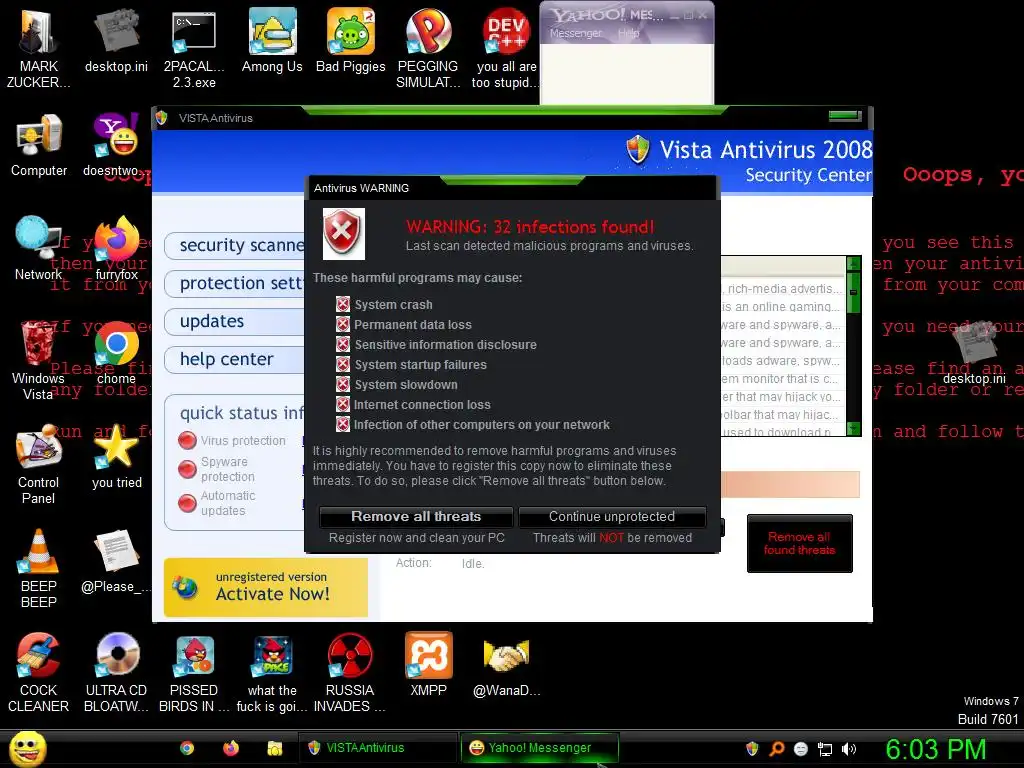Screen dimensions: 1024x768
Task: Launch the BEEP BEEP cone icon
Action: (38, 568)
